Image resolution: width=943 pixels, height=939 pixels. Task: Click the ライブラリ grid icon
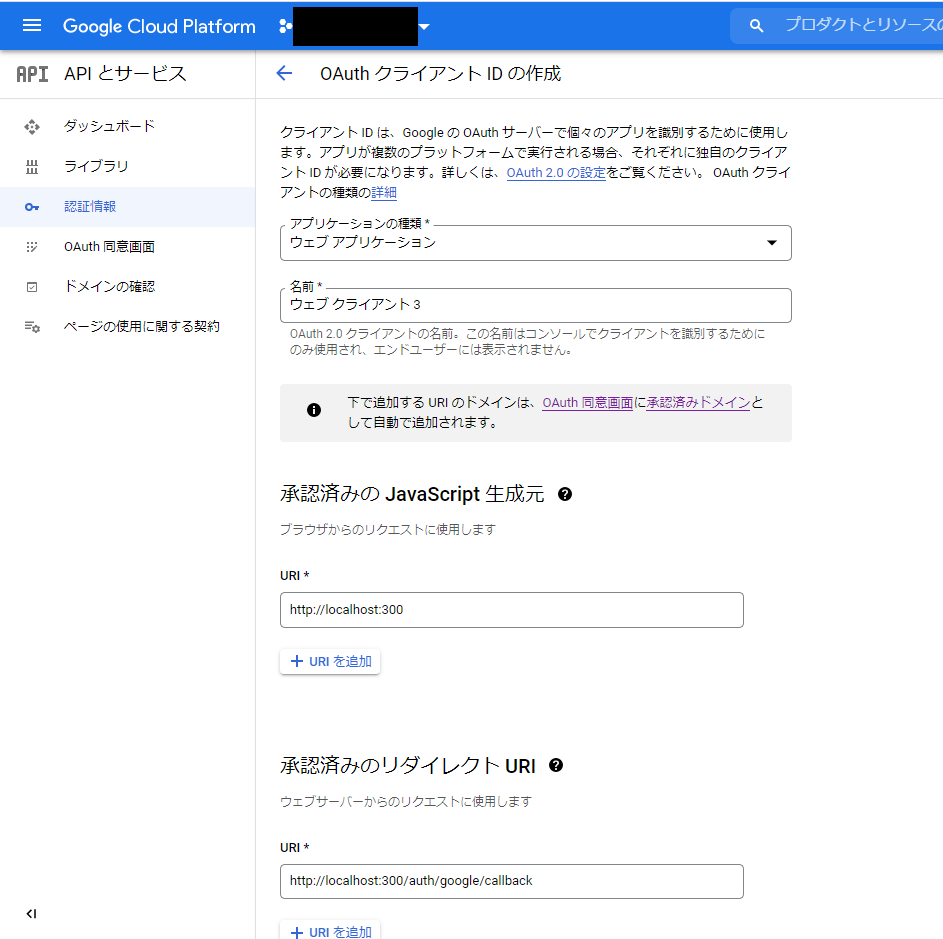click(x=32, y=167)
